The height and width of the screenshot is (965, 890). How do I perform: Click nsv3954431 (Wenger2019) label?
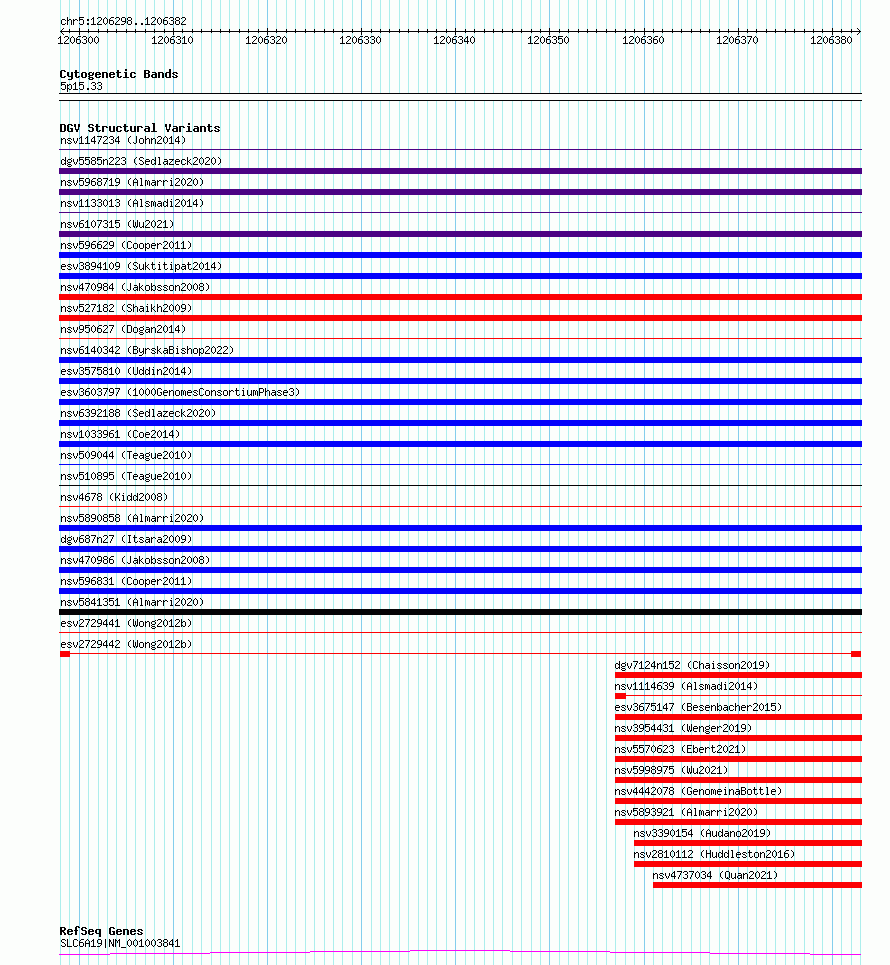[683, 728]
